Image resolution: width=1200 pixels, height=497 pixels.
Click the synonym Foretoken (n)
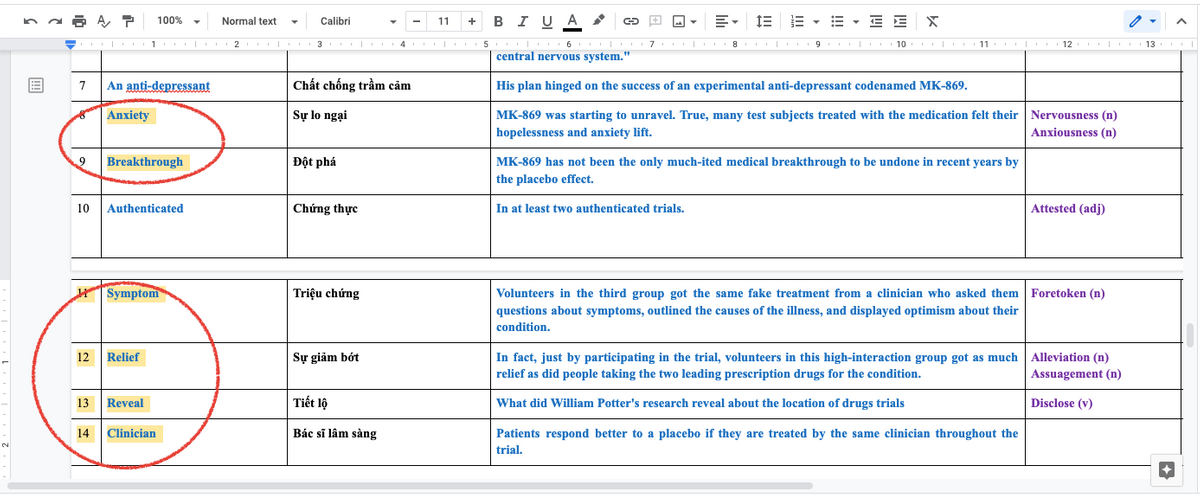pos(1068,294)
